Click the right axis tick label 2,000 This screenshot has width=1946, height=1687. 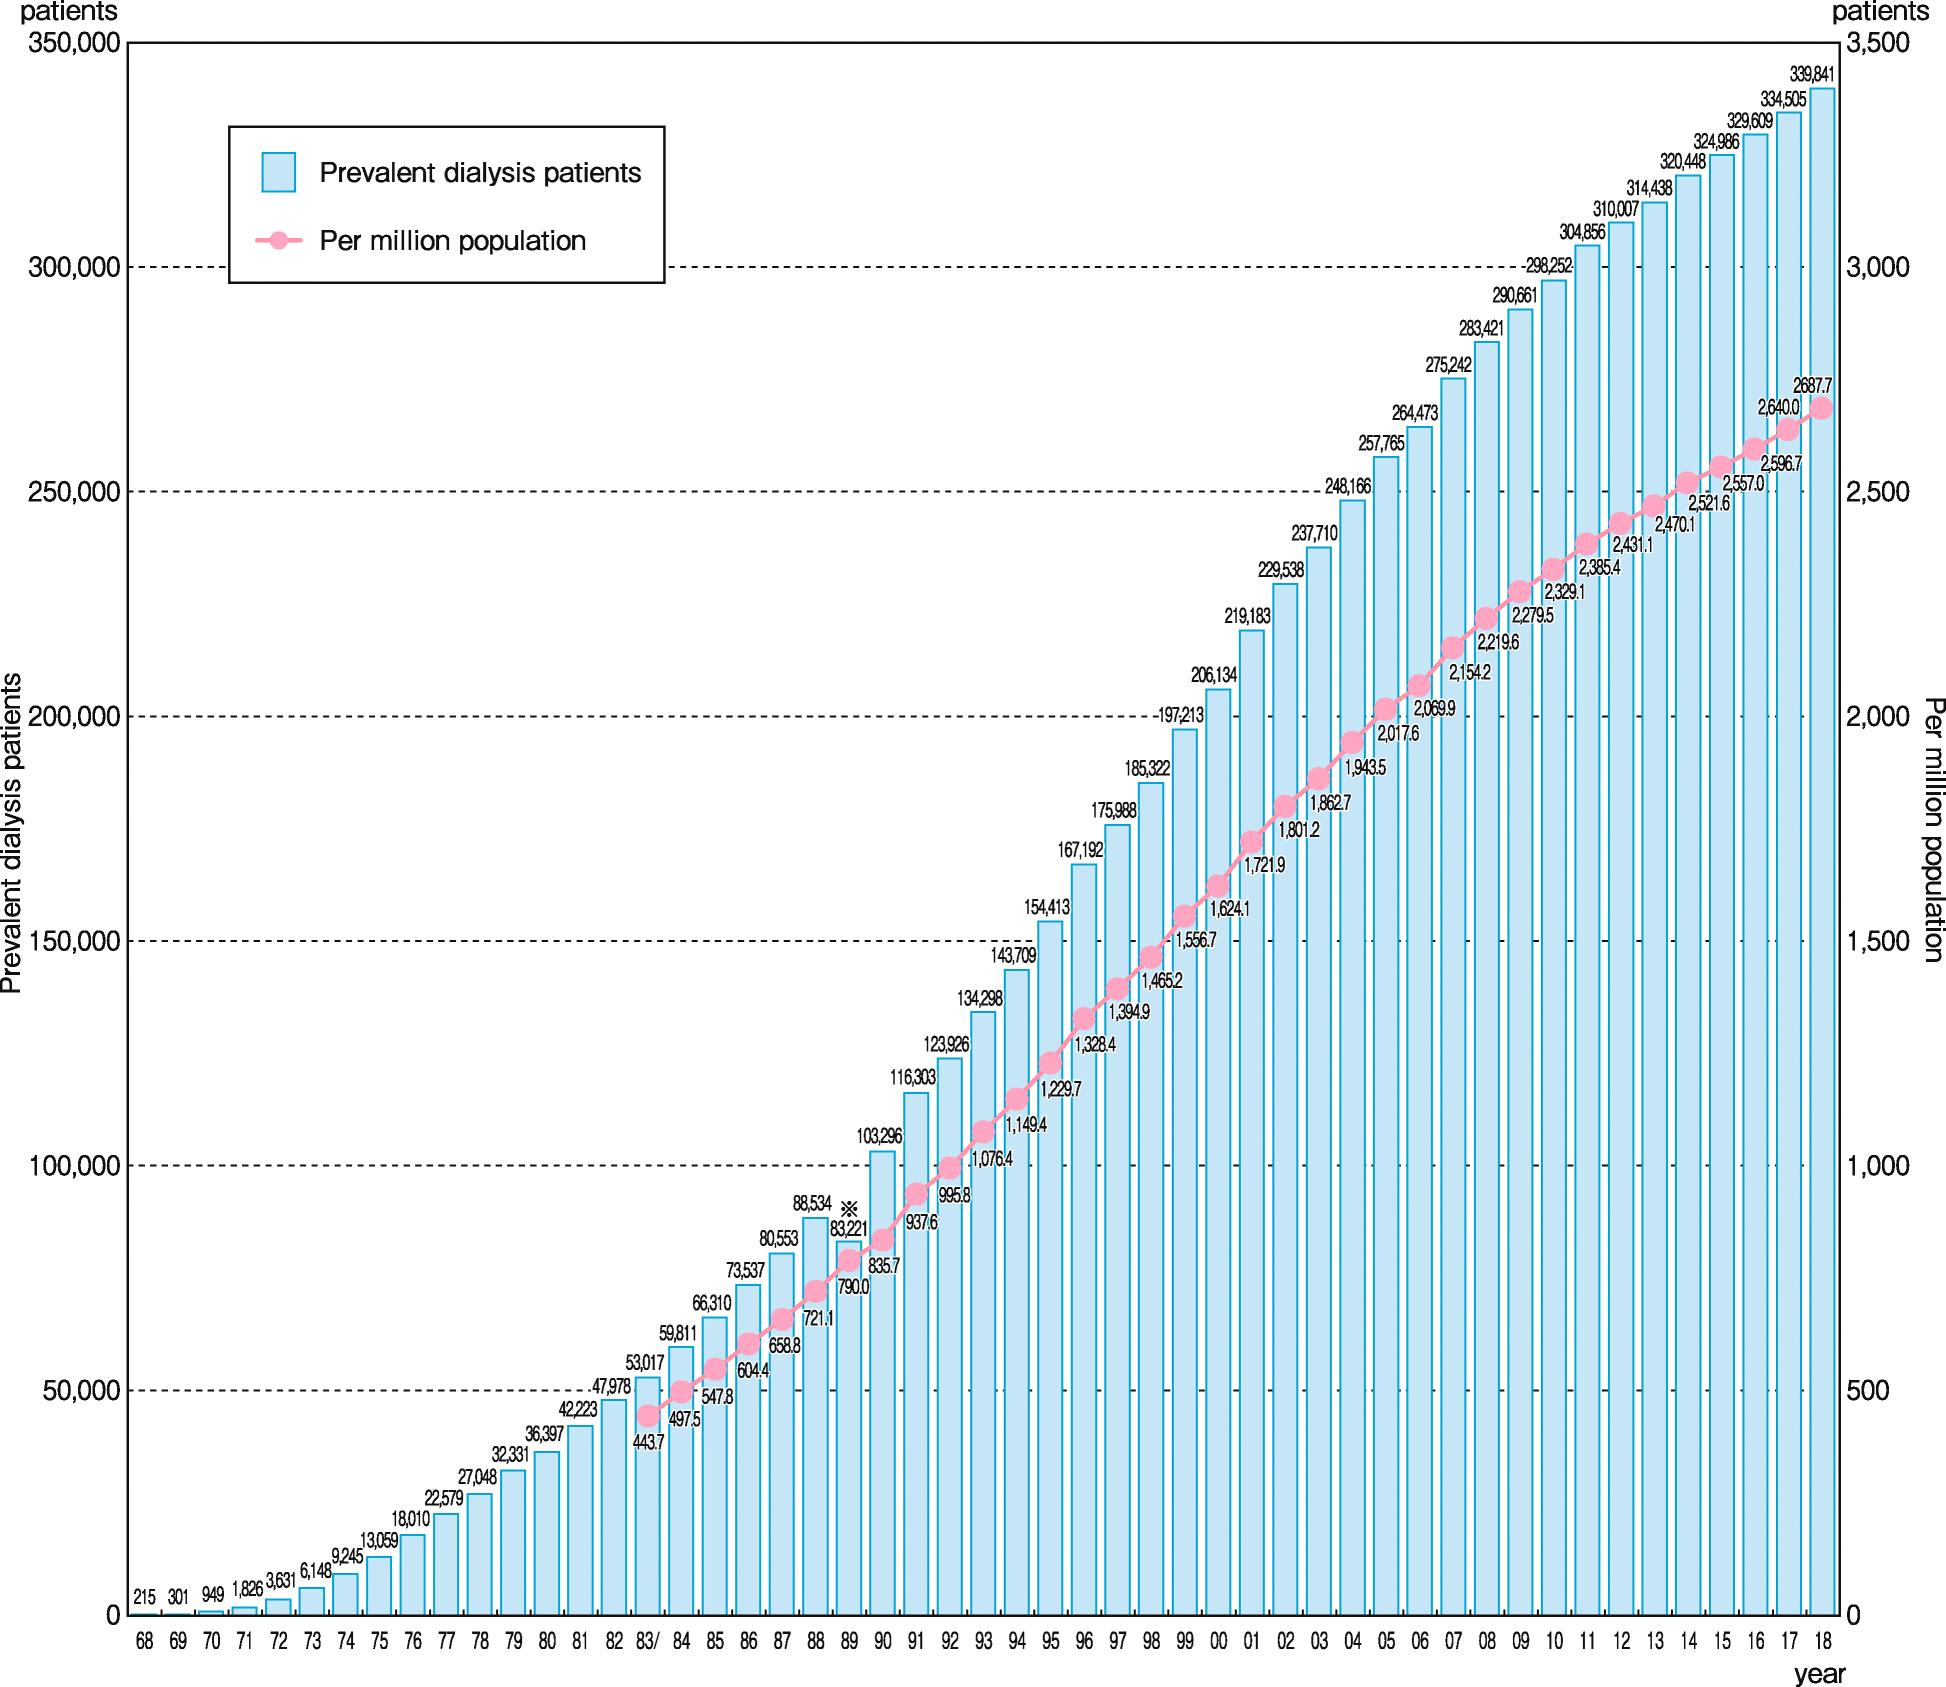pos(1877,716)
